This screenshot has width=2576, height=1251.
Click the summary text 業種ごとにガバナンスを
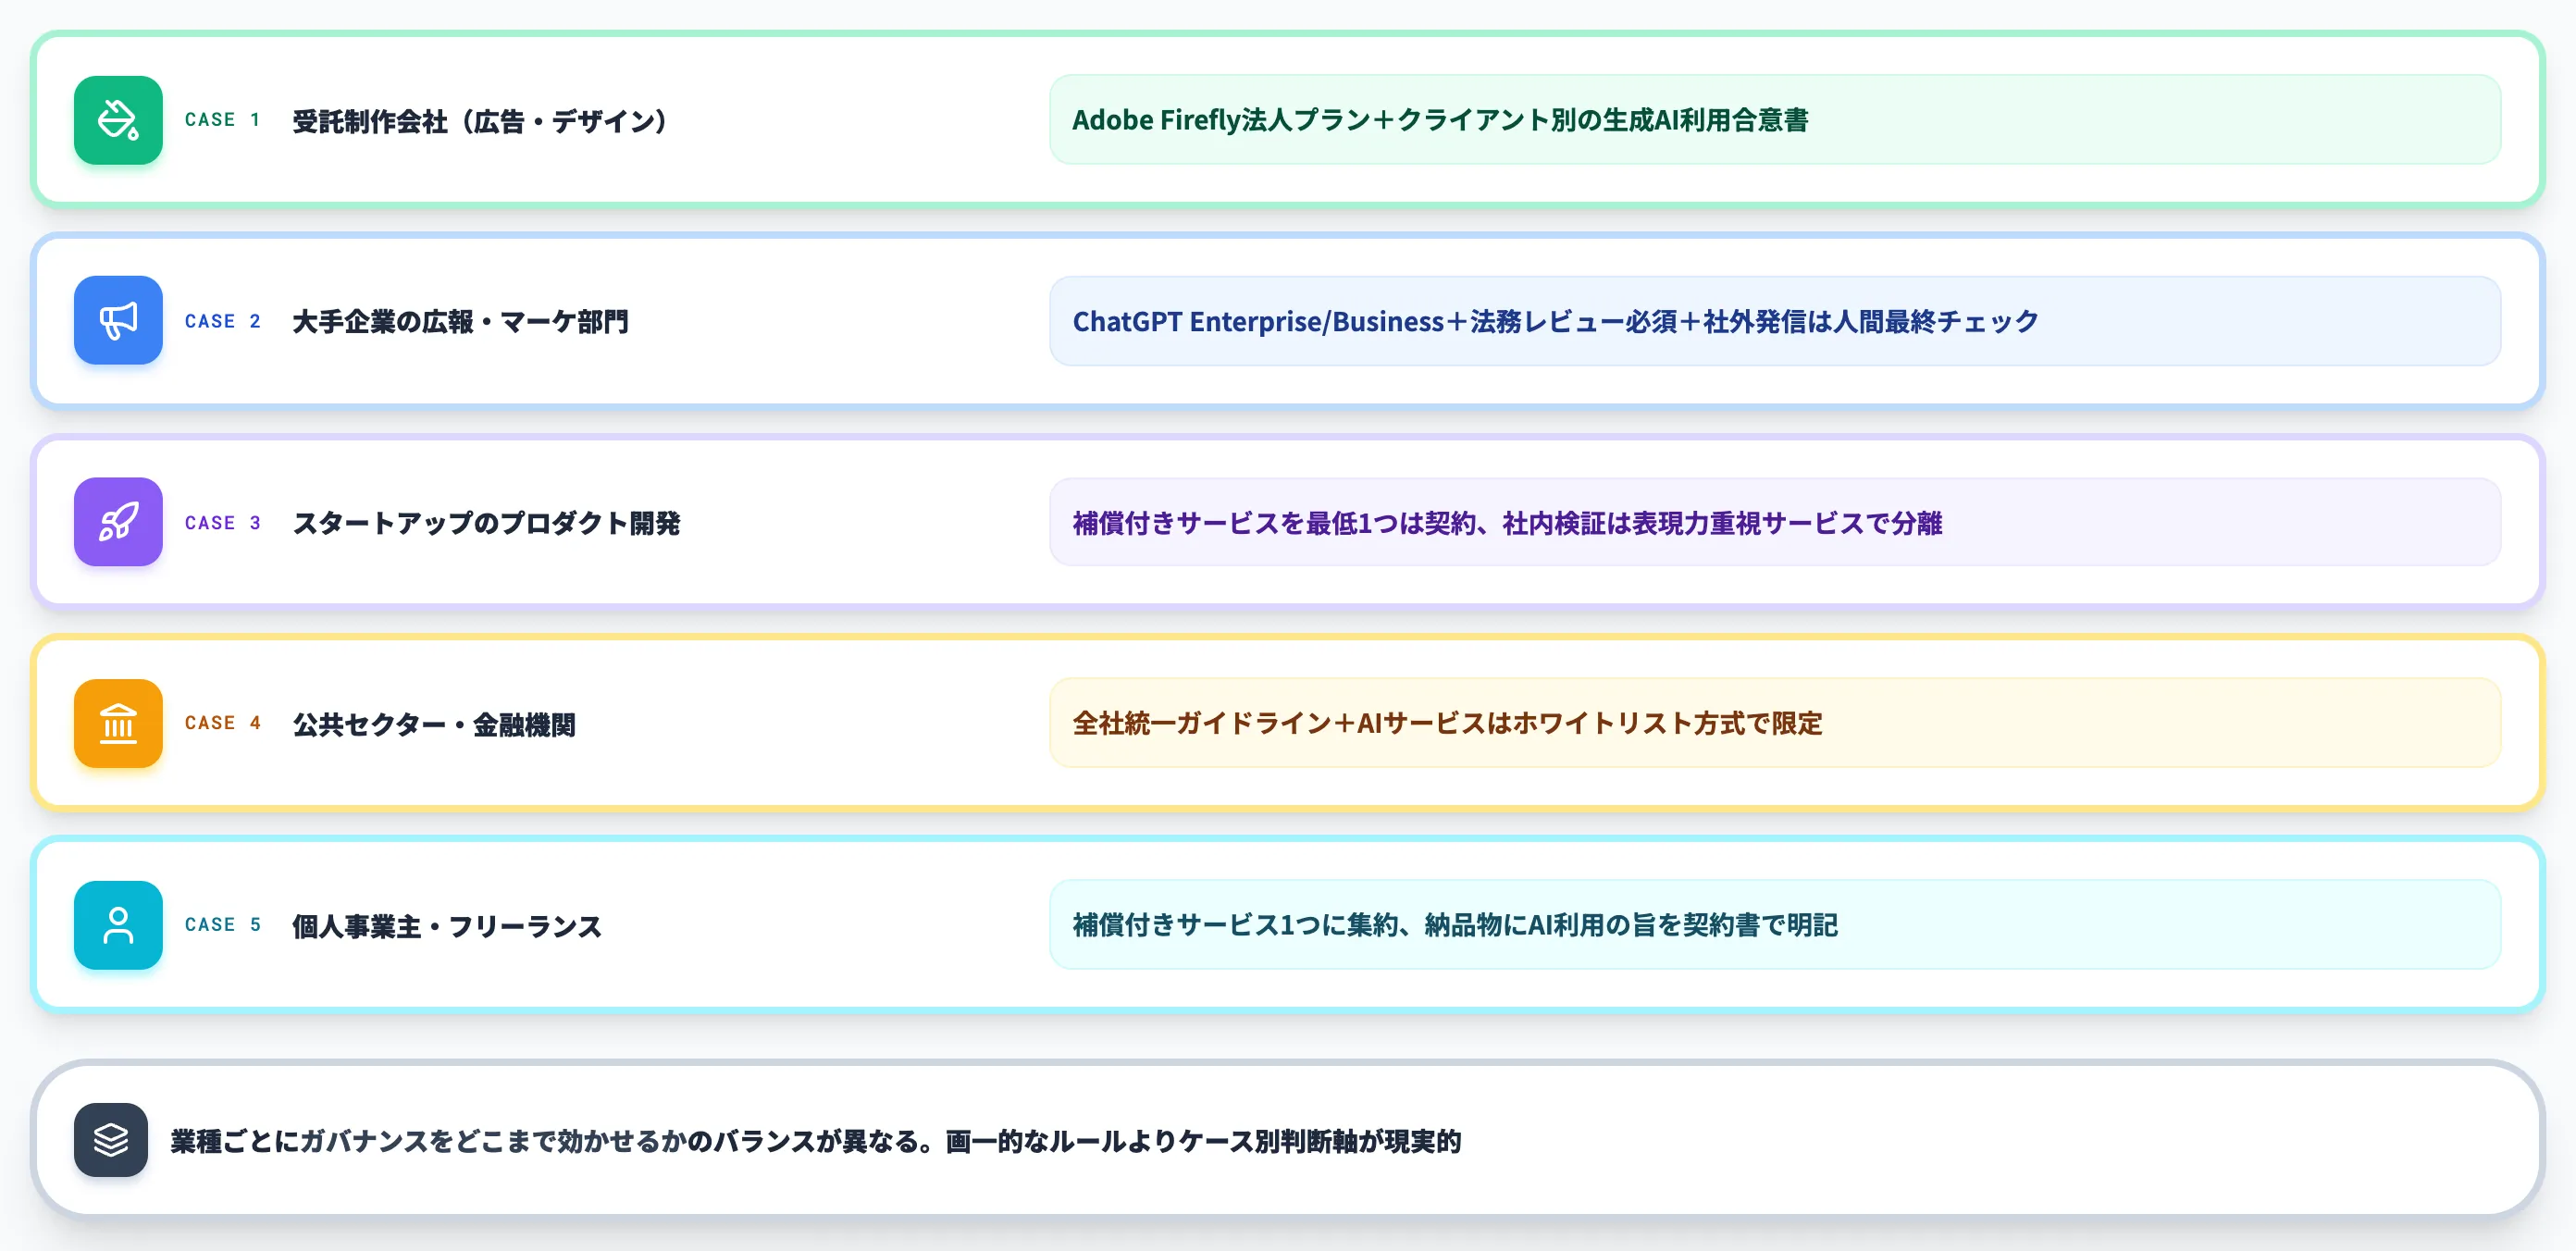816,1141
